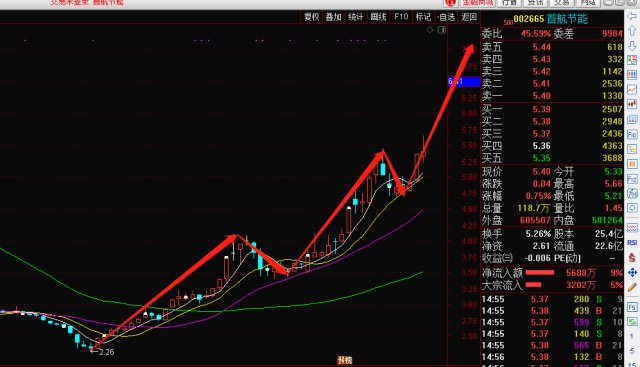Click the candlestick chart sidebar icon
Image resolution: width=640 pixels, height=367 pixels.
click(x=632, y=105)
